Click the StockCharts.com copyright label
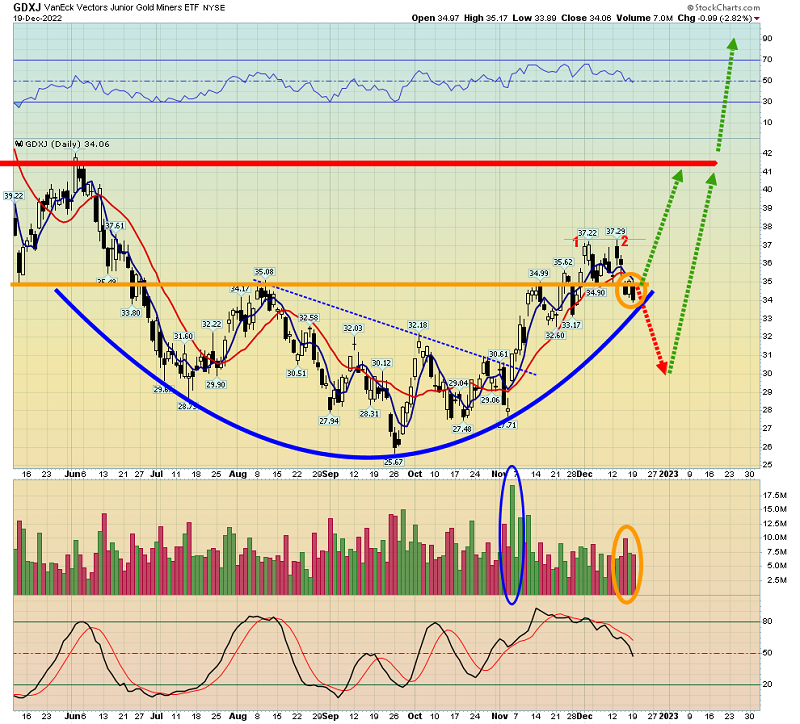This screenshot has width=800, height=724. 723,8
